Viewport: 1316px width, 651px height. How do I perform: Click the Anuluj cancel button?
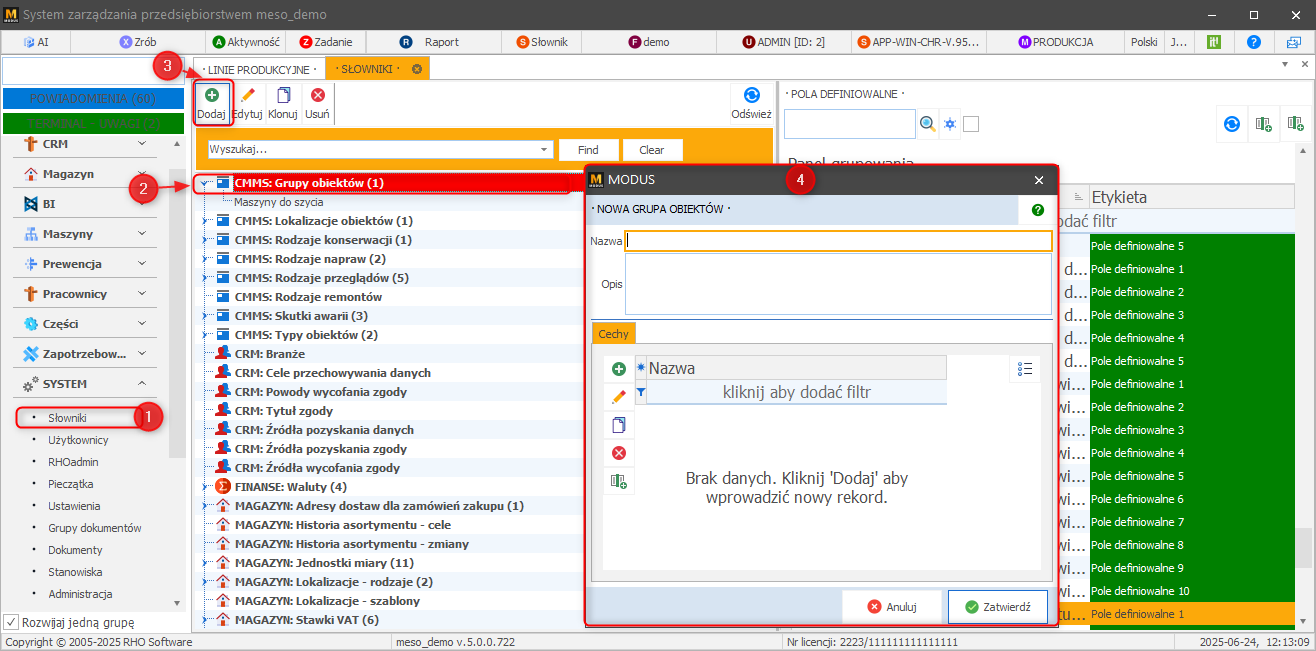(x=891, y=606)
